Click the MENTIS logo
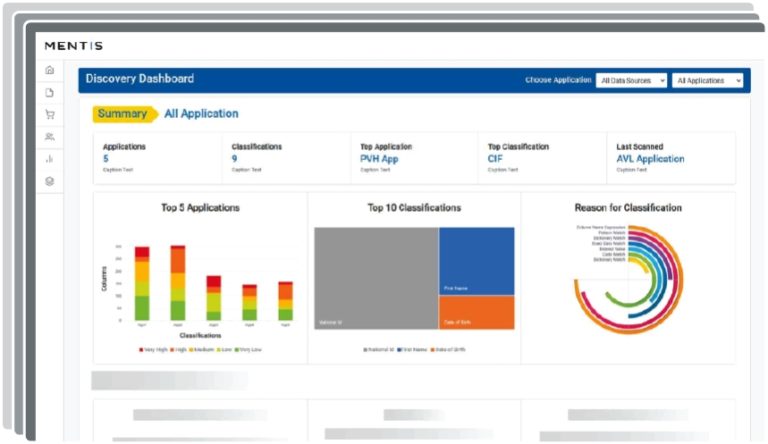Viewport: 768px width, 444px height. pos(73,46)
